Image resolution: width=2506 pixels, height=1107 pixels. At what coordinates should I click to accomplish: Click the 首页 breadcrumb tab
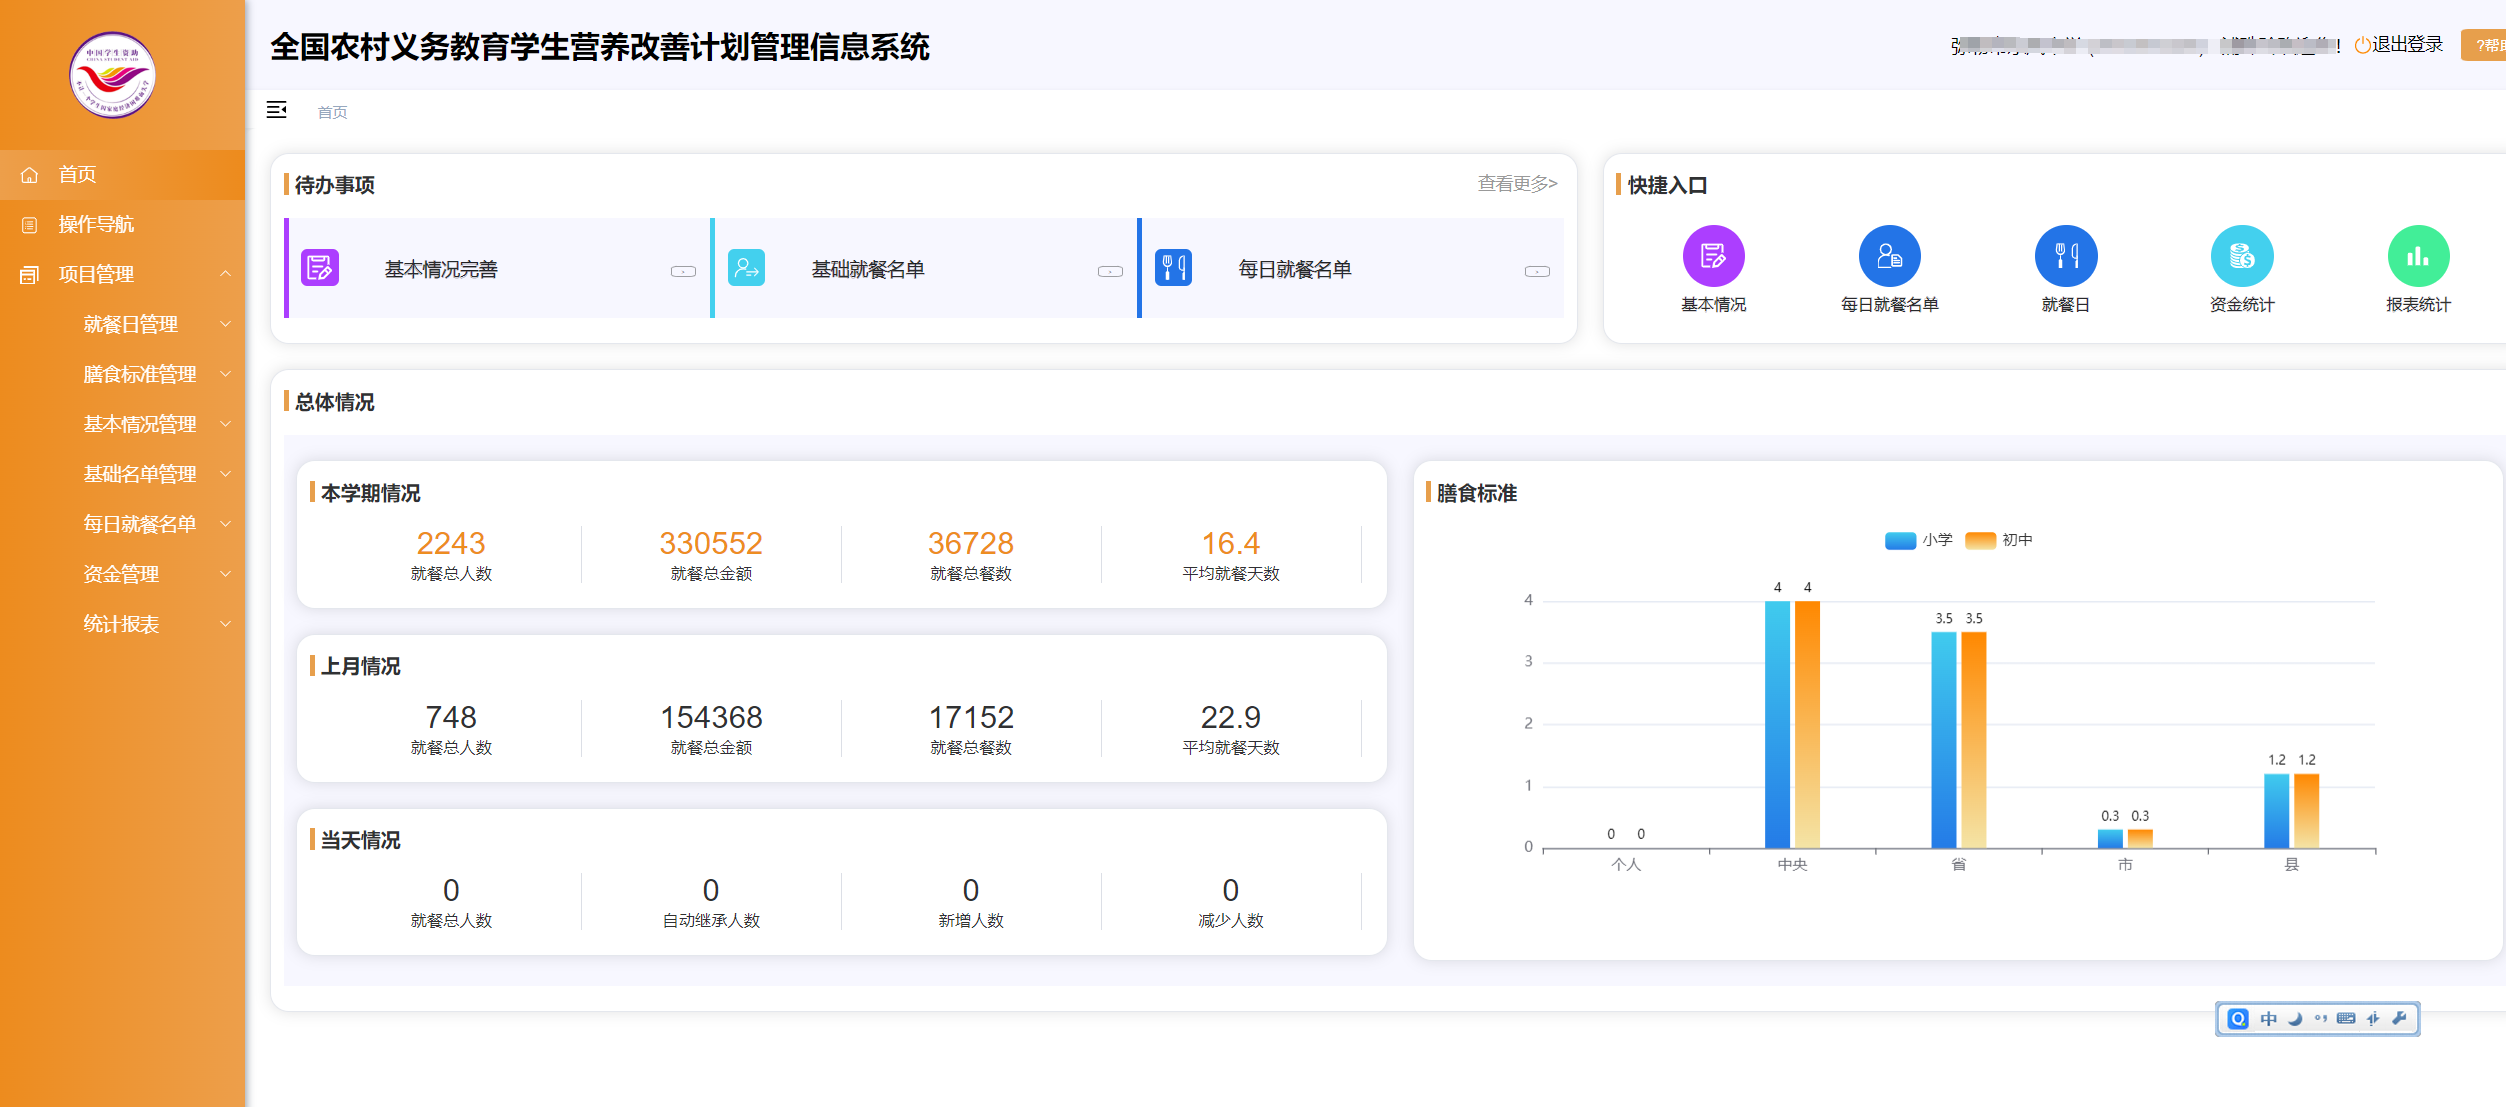tap(332, 112)
